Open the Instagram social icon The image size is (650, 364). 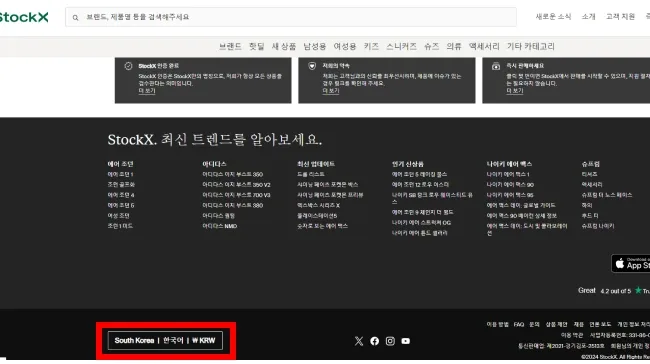390,341
